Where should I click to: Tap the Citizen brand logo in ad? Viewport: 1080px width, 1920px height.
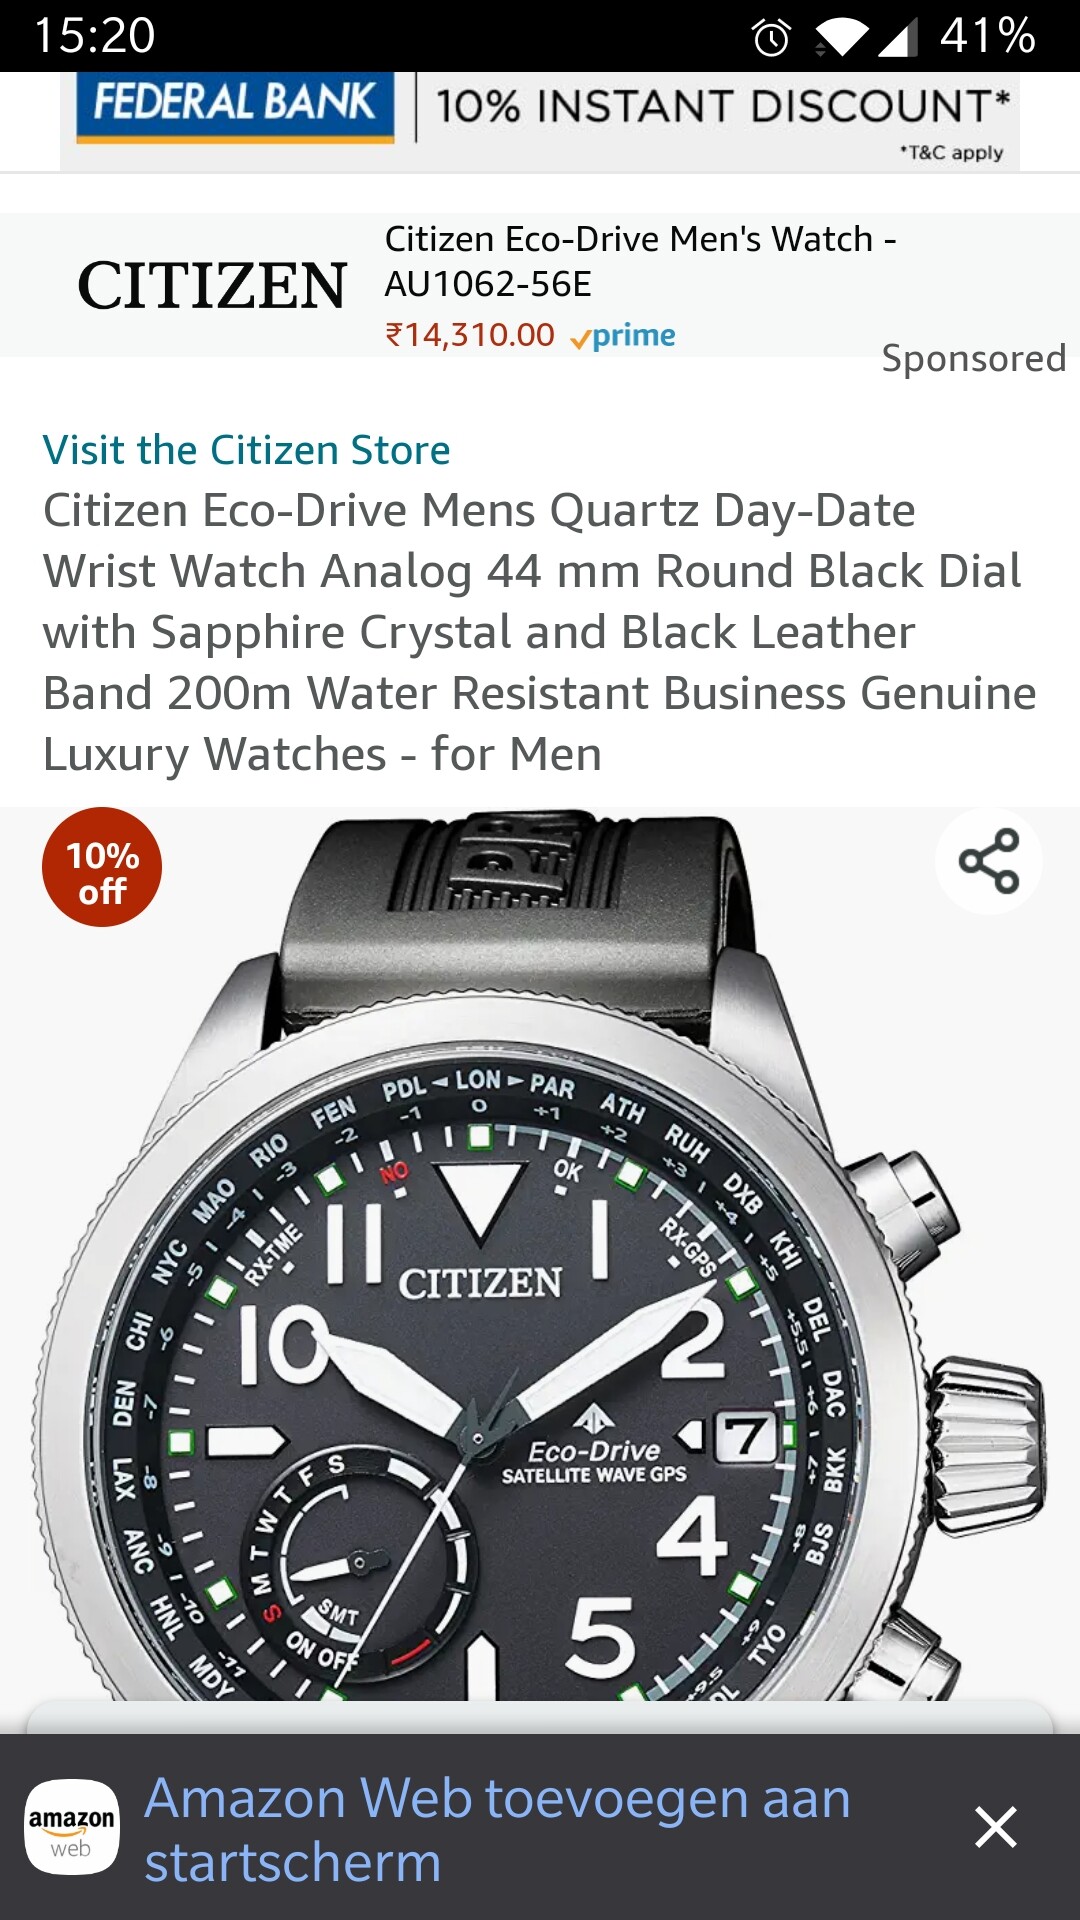point(212,286)
